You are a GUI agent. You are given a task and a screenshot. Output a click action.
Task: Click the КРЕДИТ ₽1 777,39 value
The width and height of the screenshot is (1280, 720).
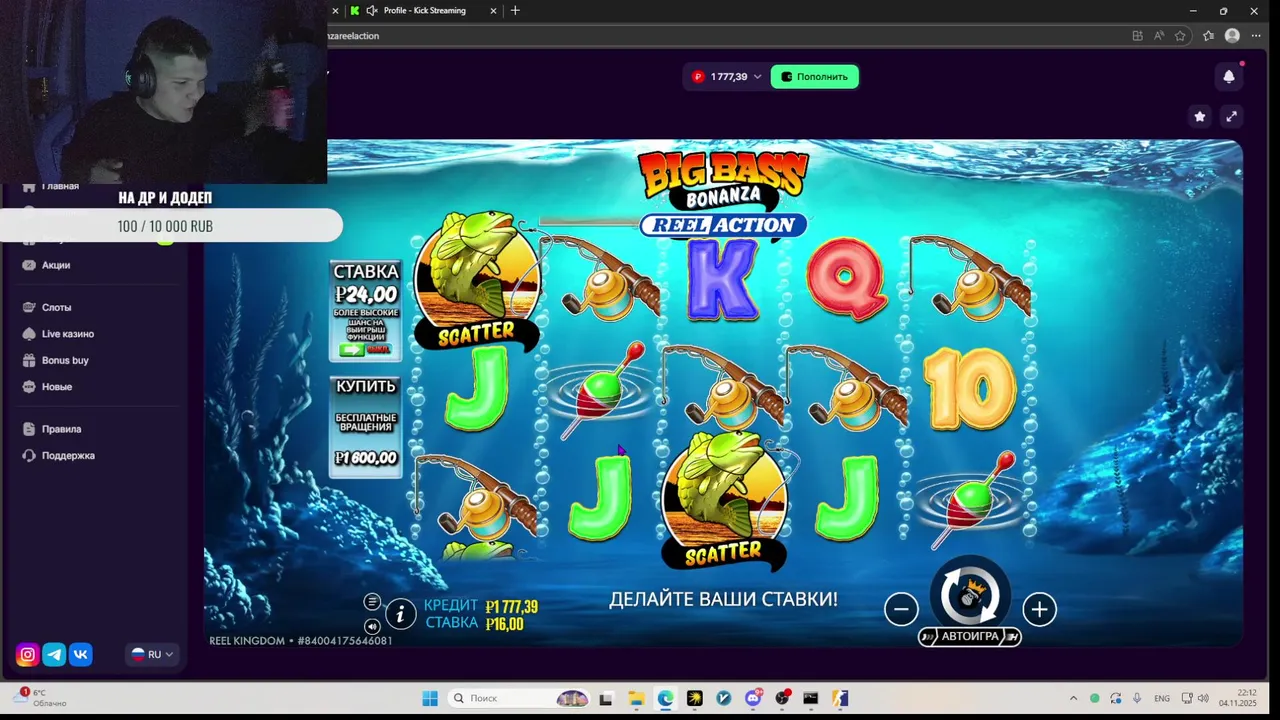[x=511, y=607]
